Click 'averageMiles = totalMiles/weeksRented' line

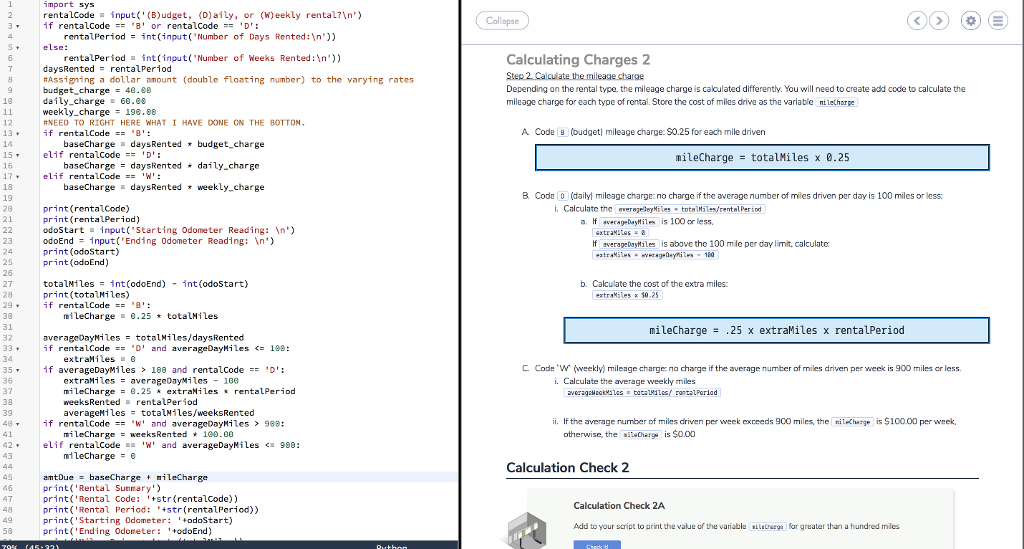coord(159,413)
